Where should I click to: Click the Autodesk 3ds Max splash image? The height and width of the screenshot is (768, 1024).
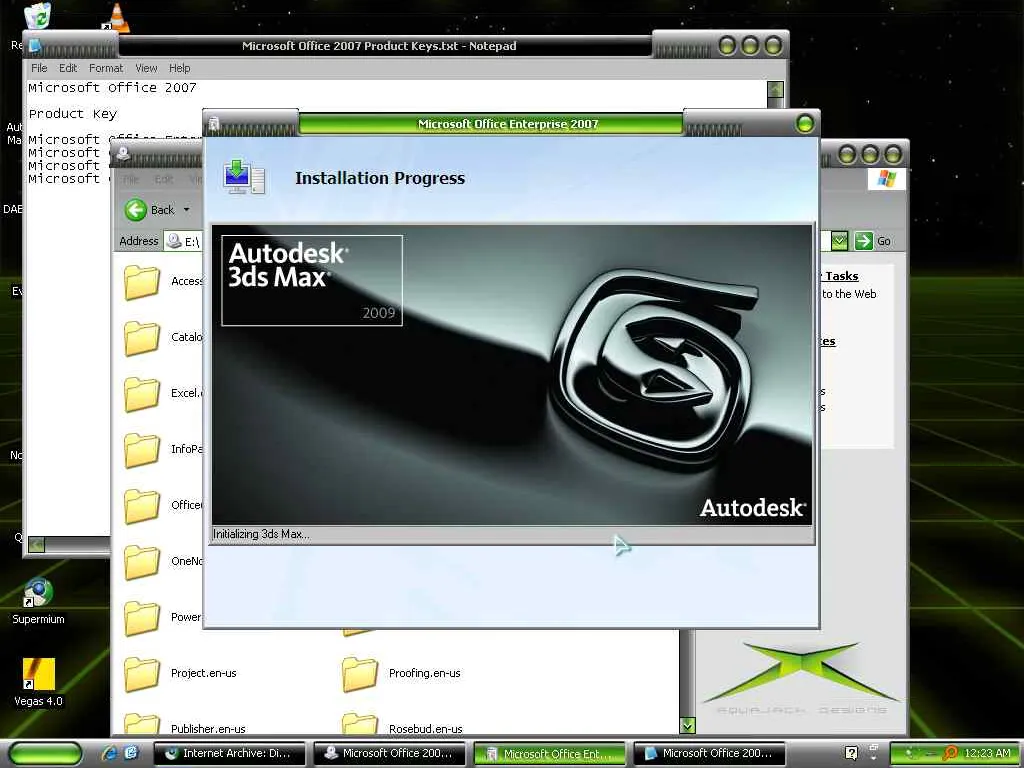[x=511, y=375]
